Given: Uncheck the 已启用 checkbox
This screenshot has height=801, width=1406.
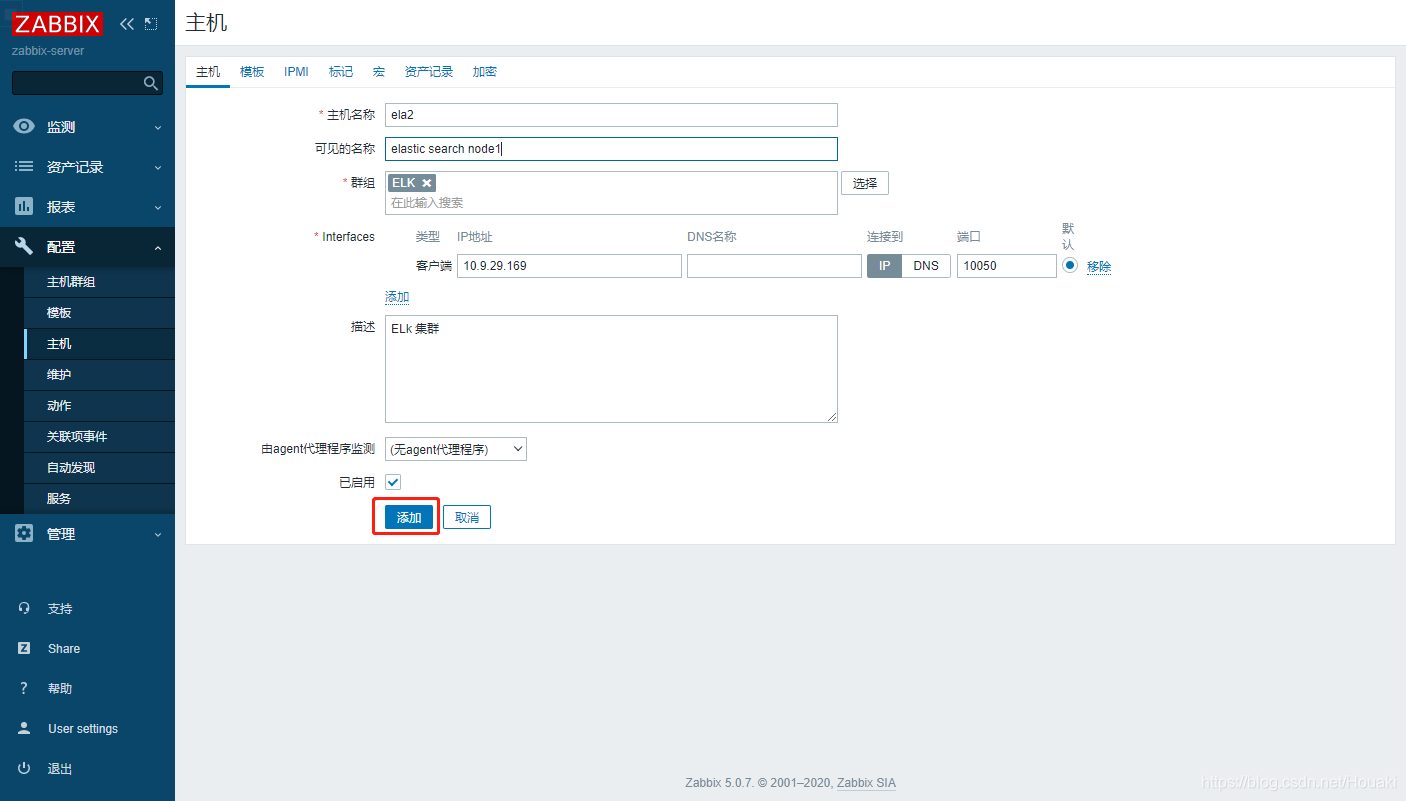Looking at the screenshot, I should point(393,482).
